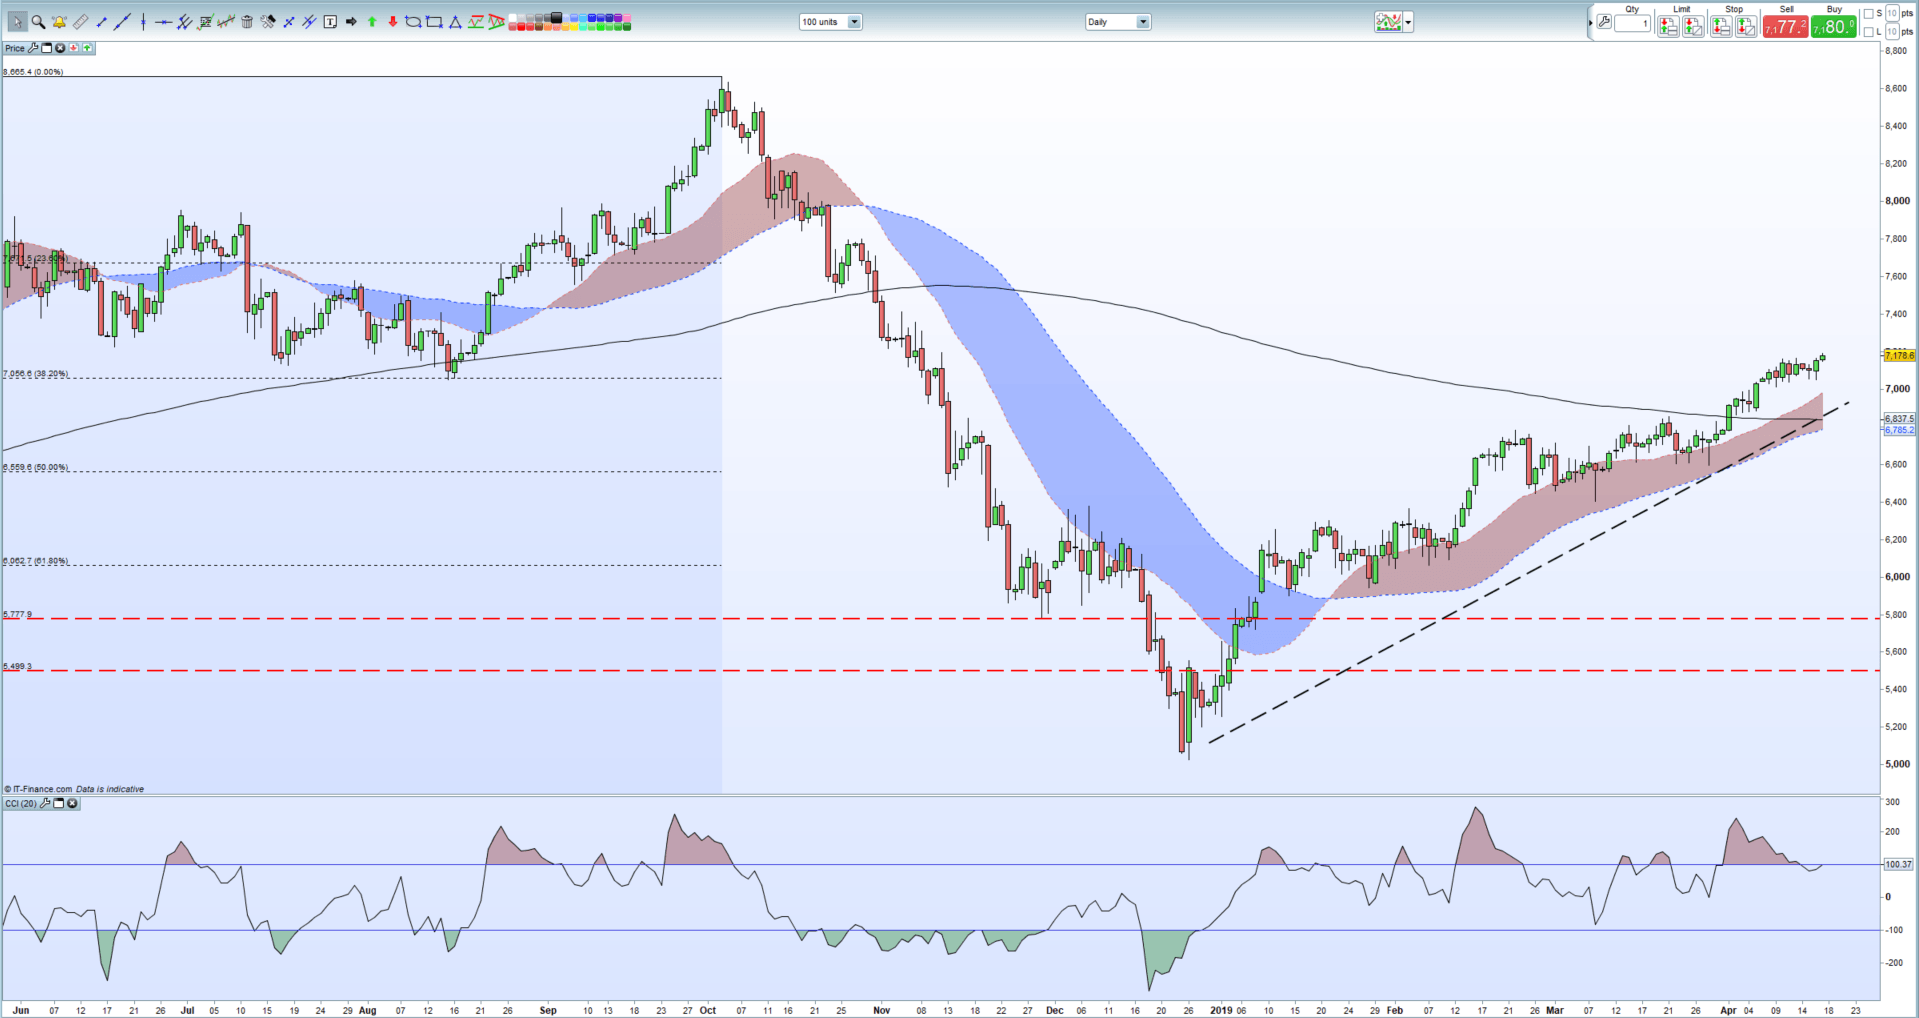1919x1018 pixels.
Task: Select the triangle drawing tool
Action: (x=455, y=22)
